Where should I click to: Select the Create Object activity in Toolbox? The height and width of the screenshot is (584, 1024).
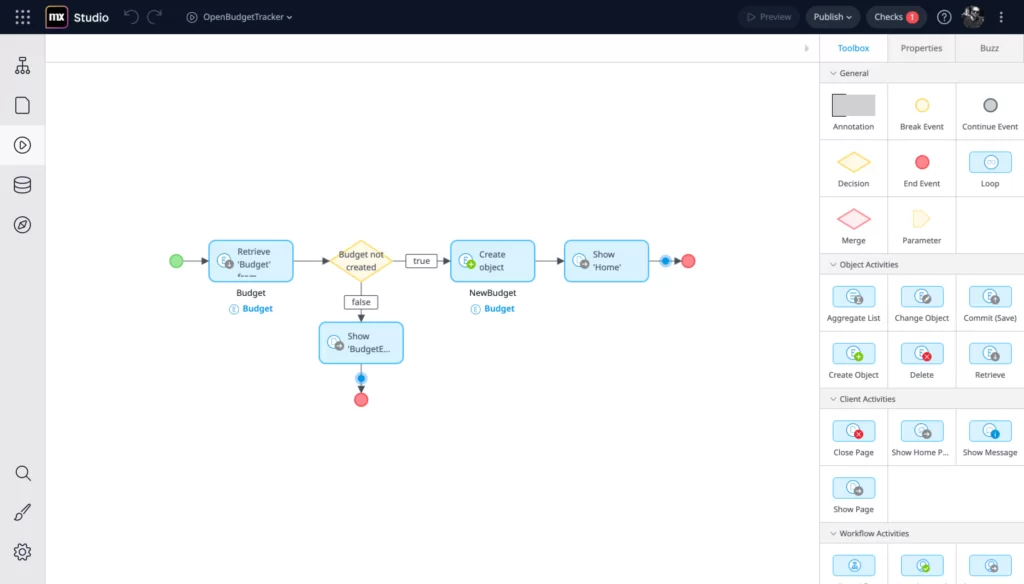click(853, 360)
